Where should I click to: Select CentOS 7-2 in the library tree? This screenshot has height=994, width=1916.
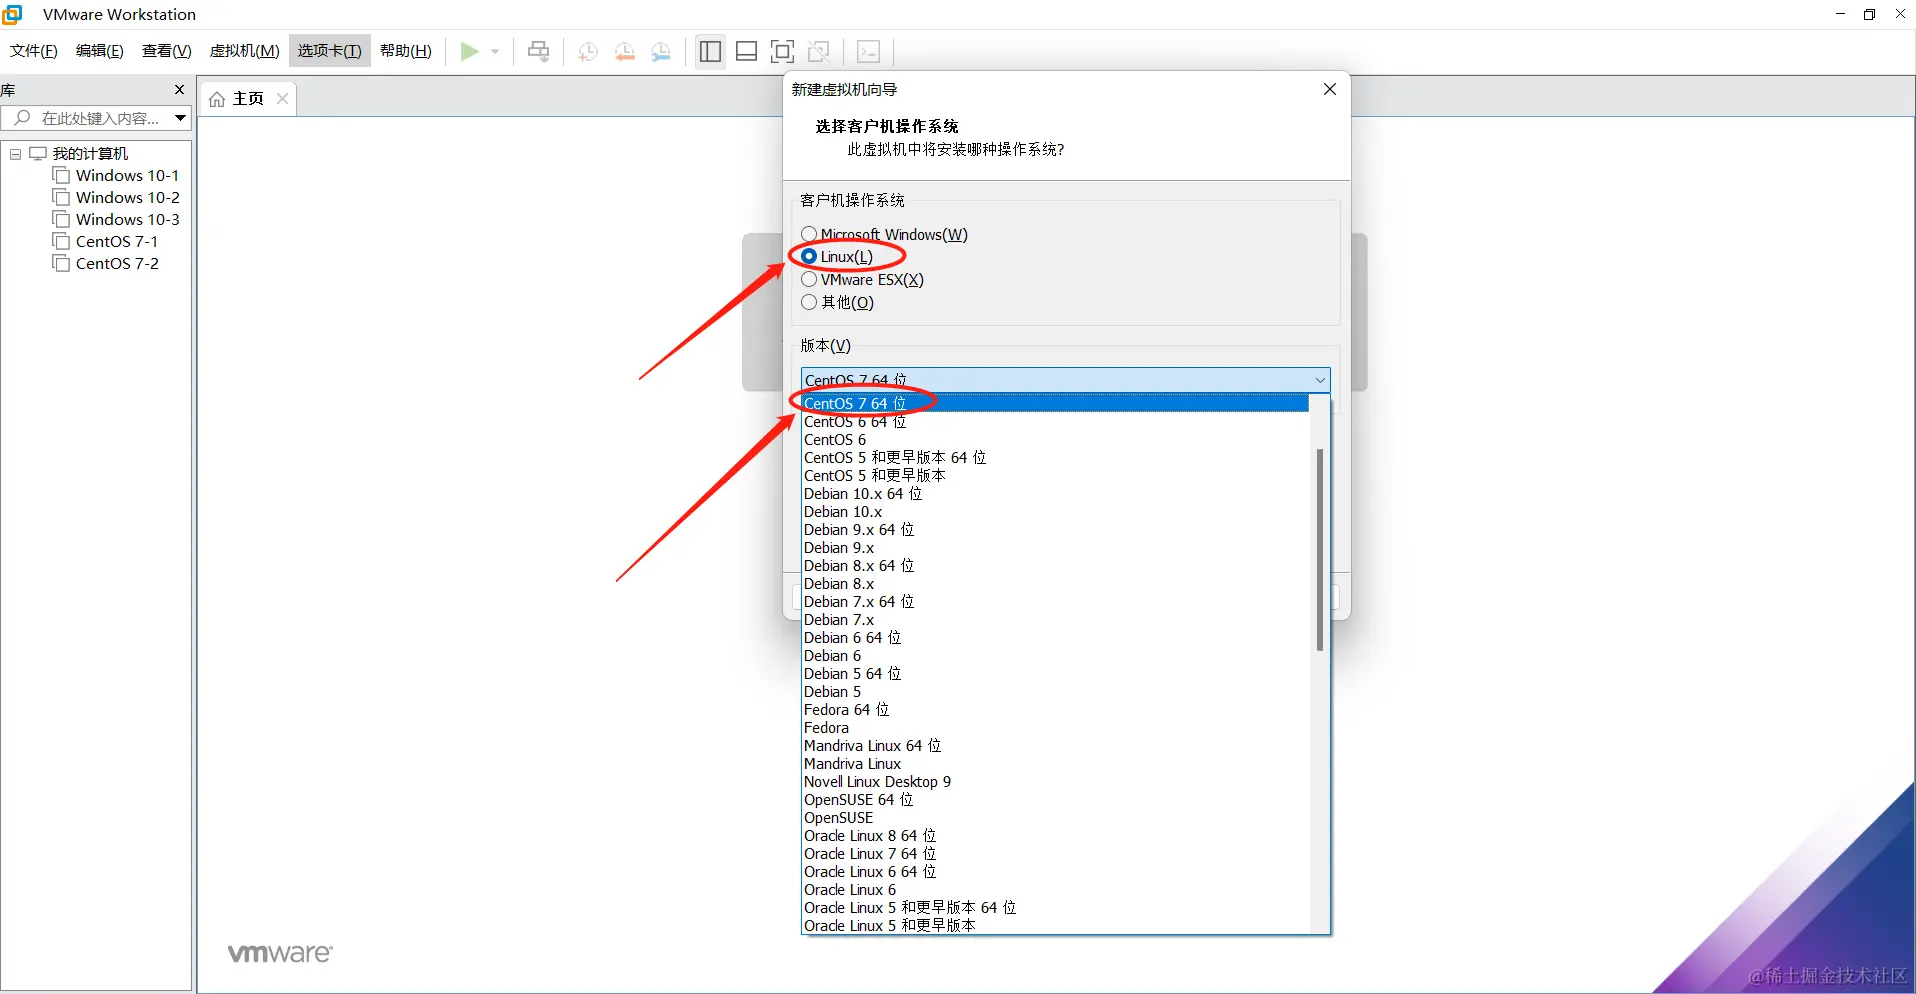117,263
